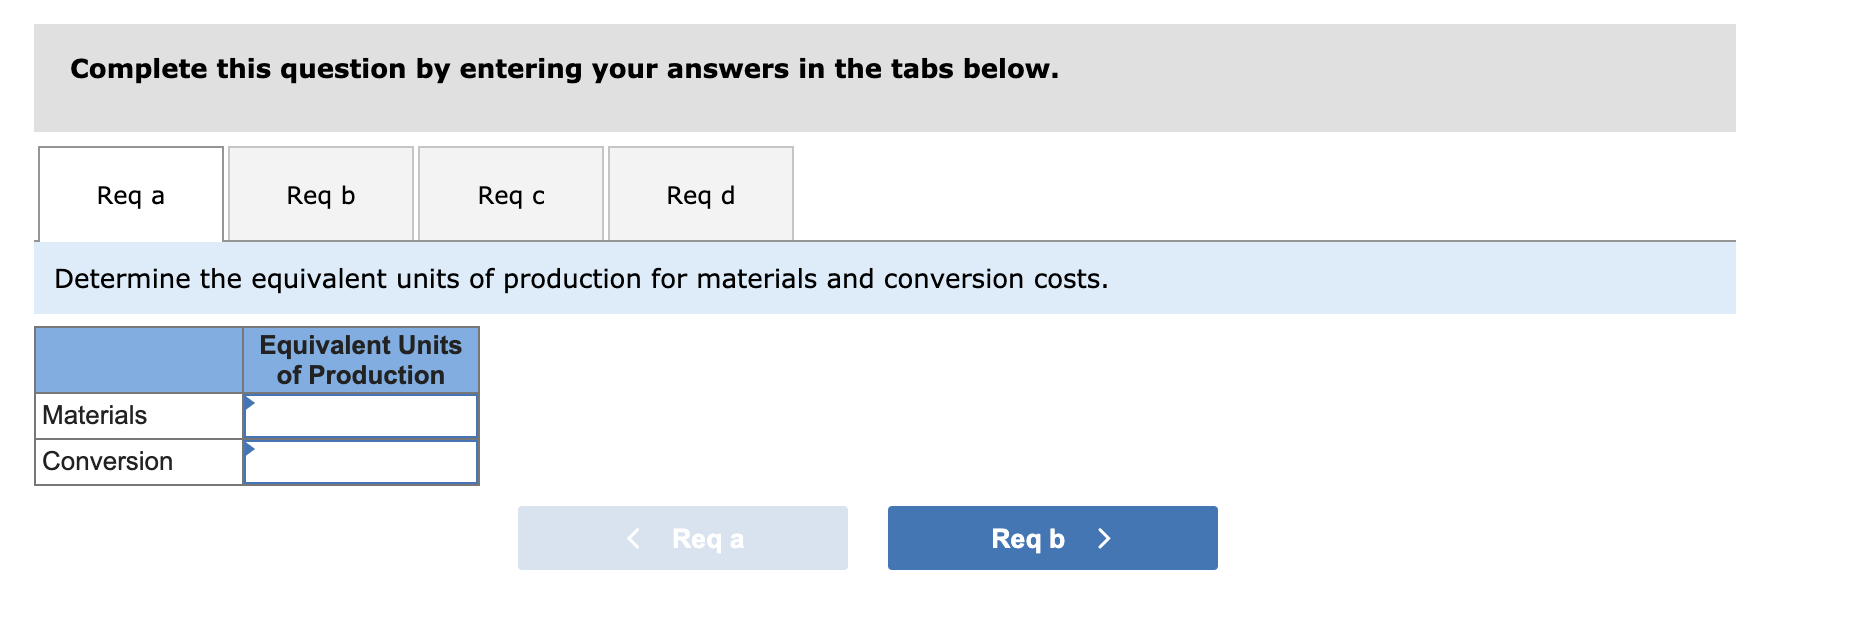Click the disabled Req a back button
The width and height of the screenshot is (1862, 640).
[683, 538]
